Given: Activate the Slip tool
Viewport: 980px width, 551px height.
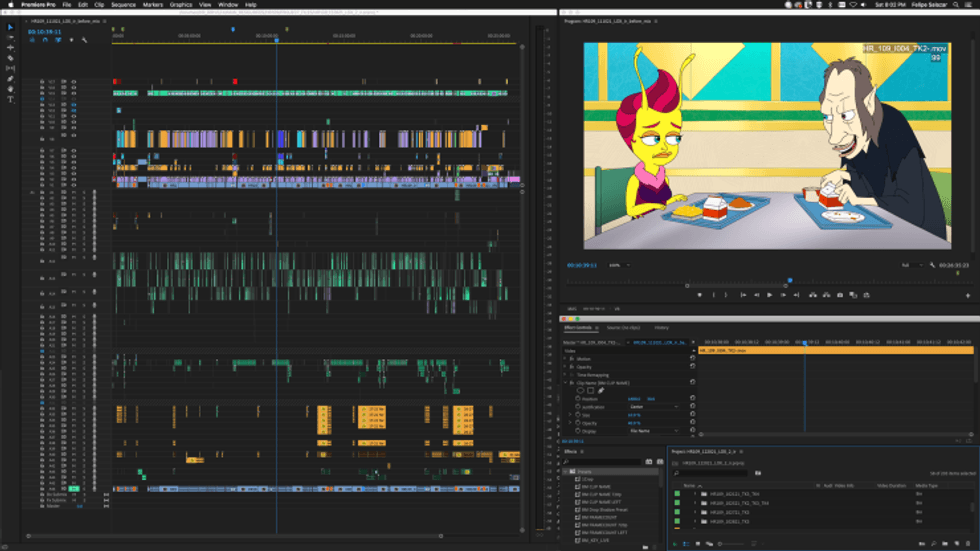Looking at the screenshot, I should (x=10, y=68).
